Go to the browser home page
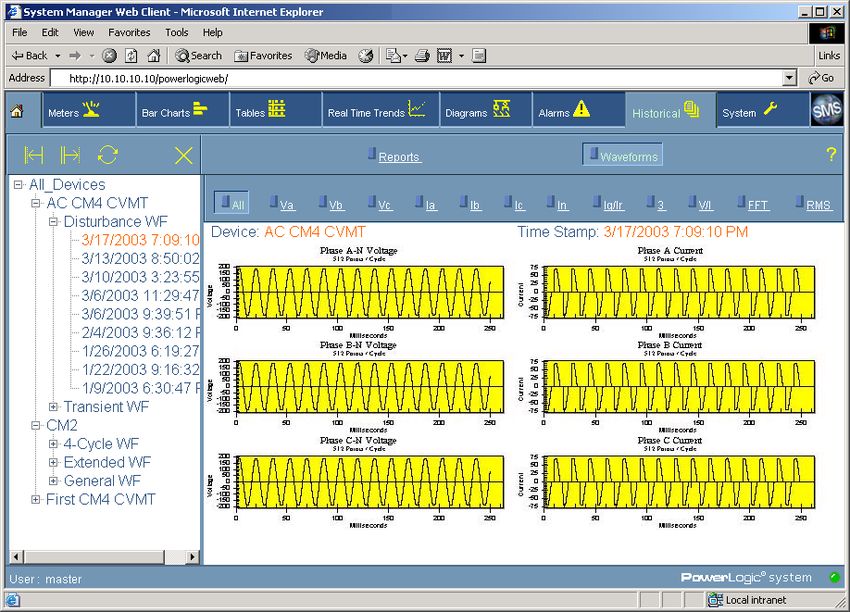The image size is (850, 612). (154, 55)
